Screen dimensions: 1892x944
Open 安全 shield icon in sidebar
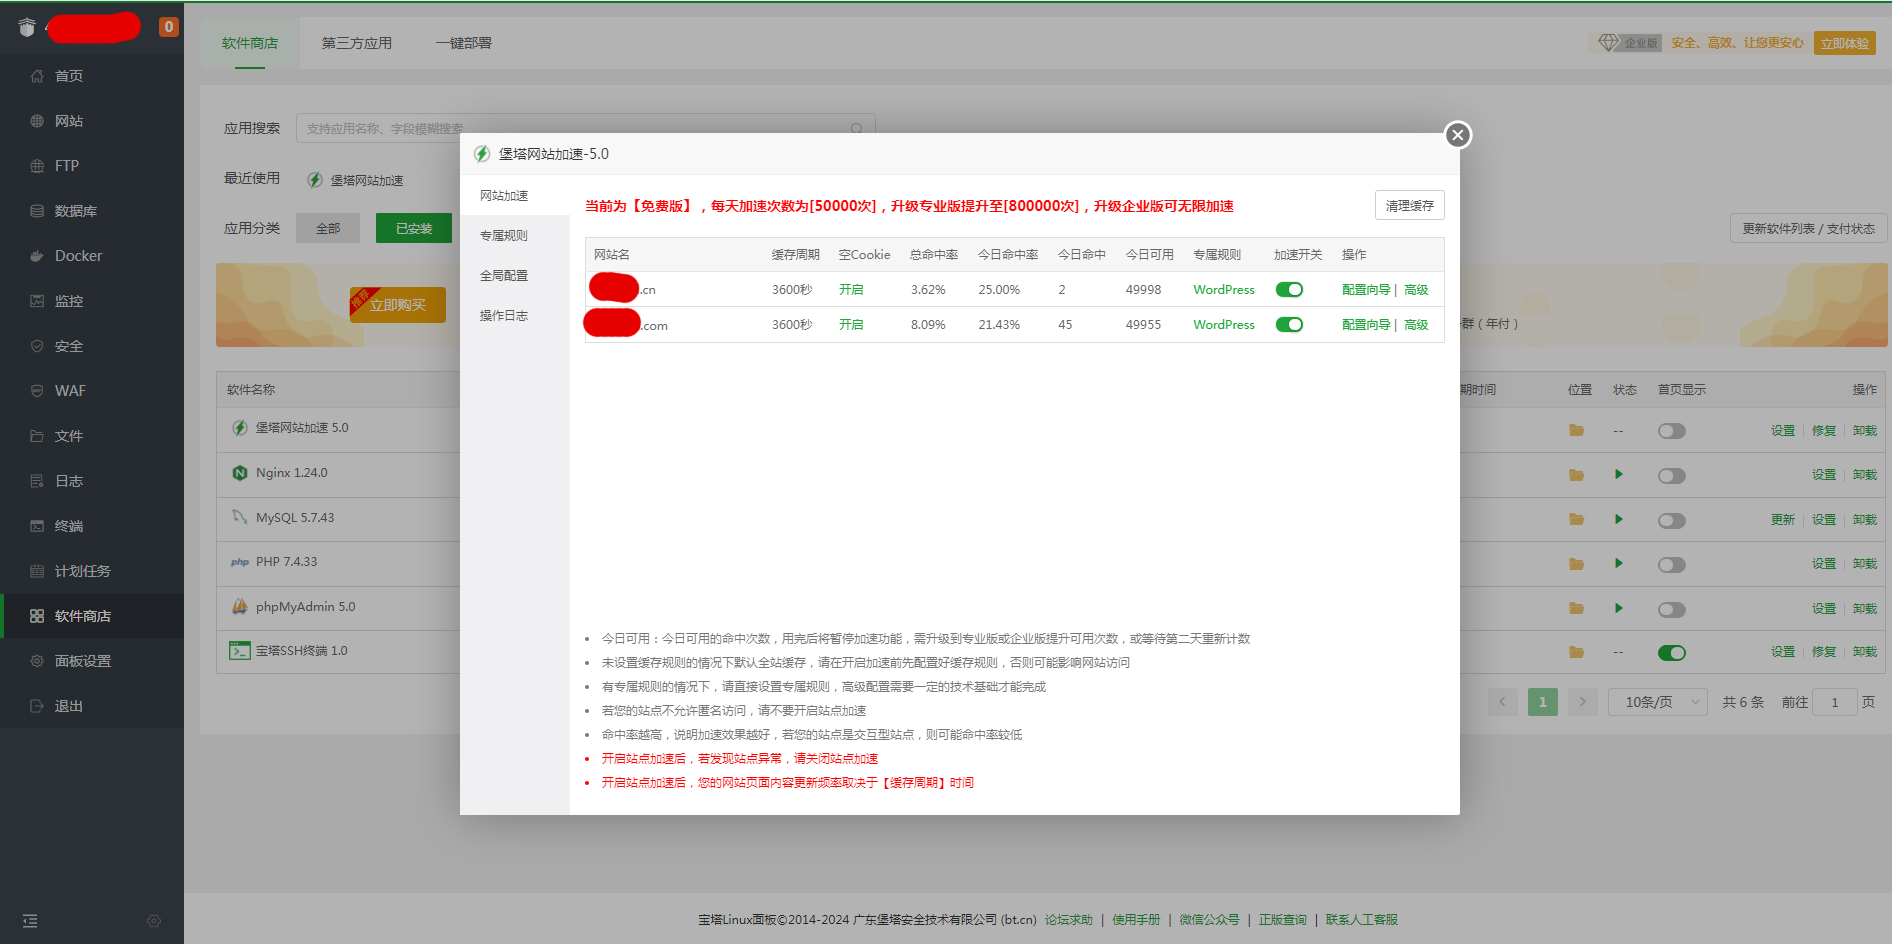click(37, 346)
